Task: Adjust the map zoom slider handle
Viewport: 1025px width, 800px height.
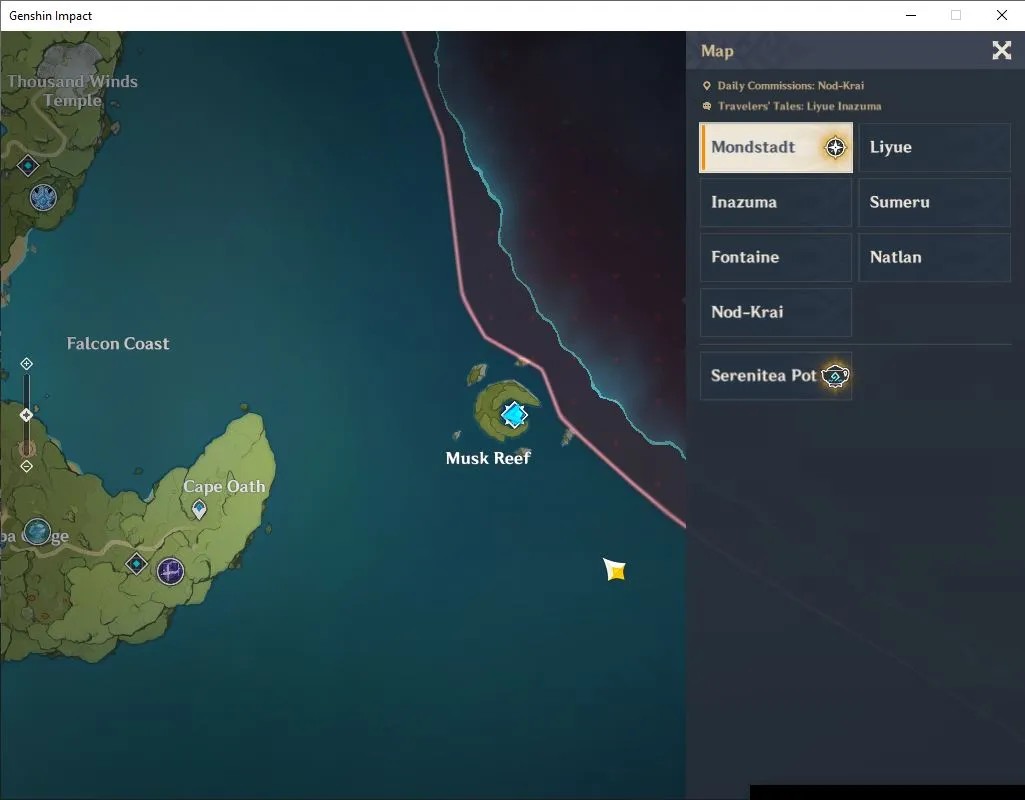Action: (26, 415)
